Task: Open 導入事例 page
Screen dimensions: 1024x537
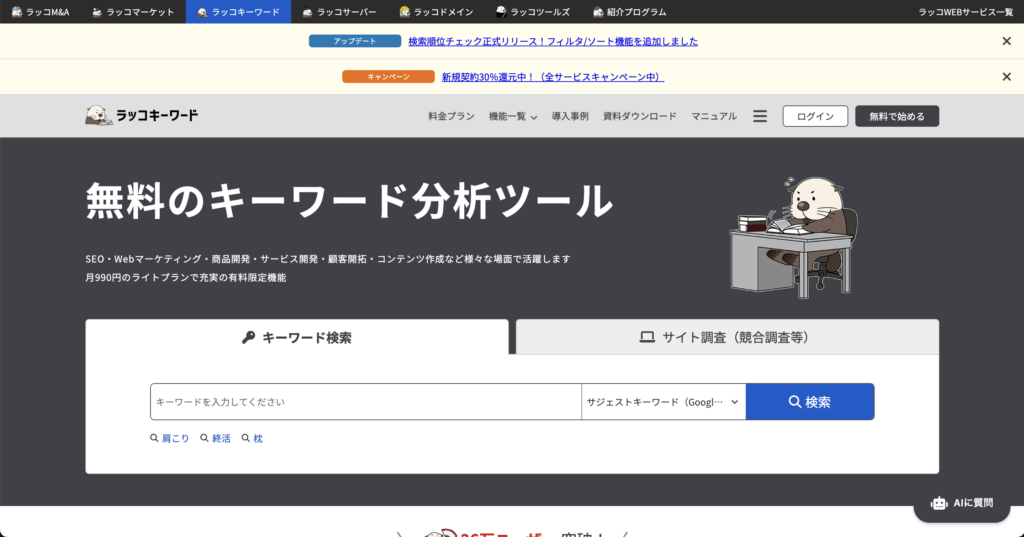Action: (570, 116)
